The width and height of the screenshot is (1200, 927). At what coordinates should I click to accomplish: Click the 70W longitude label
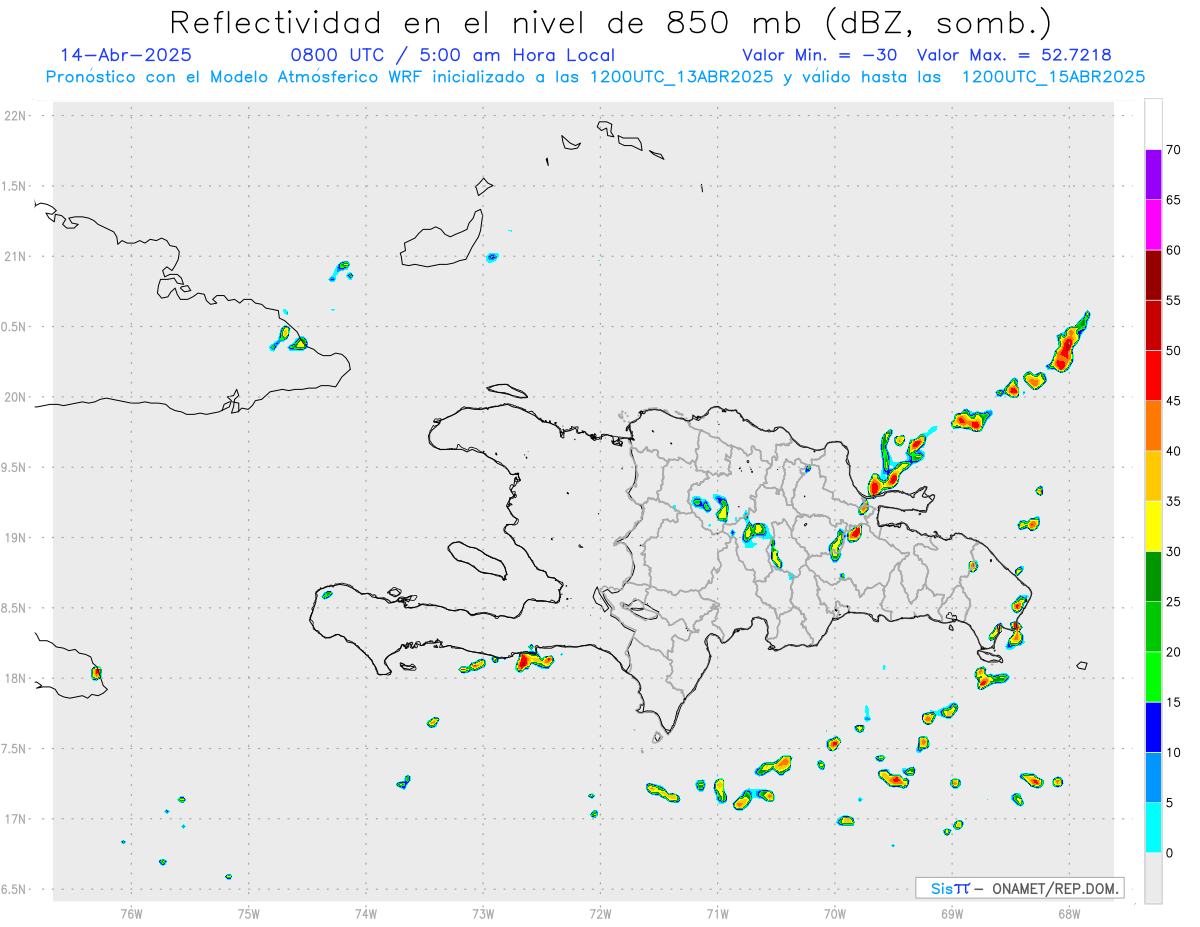tap(835, 913)
